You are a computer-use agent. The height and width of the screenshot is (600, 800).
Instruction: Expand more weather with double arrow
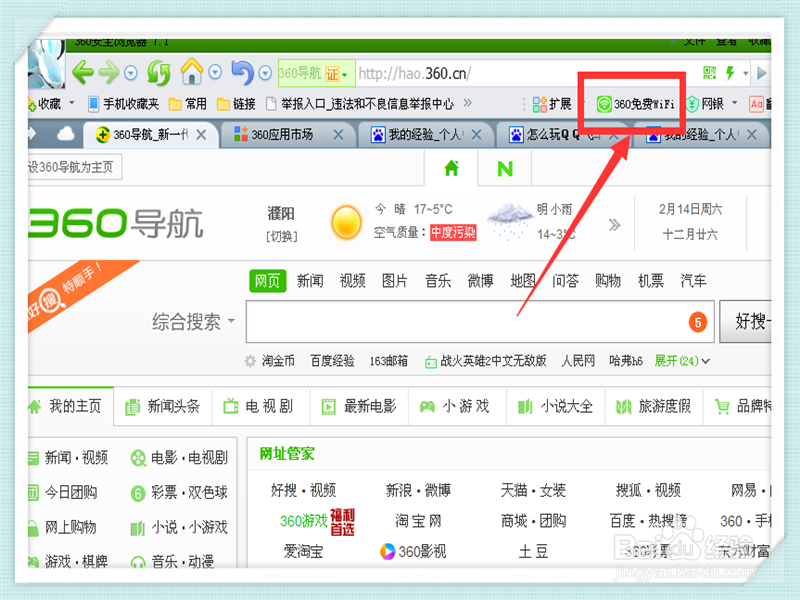[614, 224]
